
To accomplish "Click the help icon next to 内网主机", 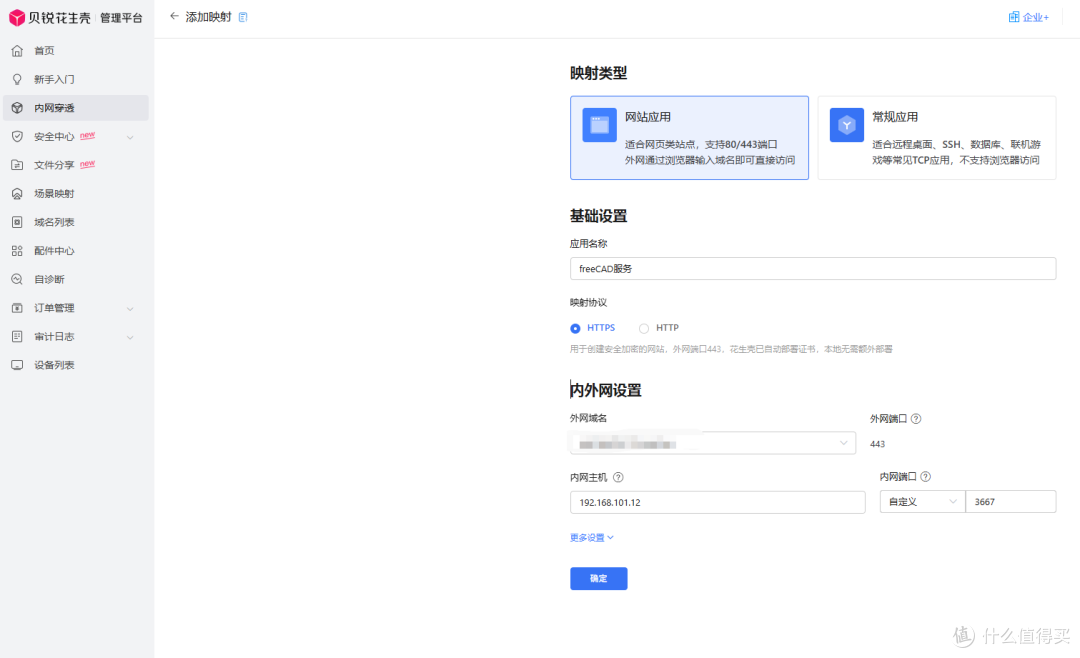I will (618, 477).
